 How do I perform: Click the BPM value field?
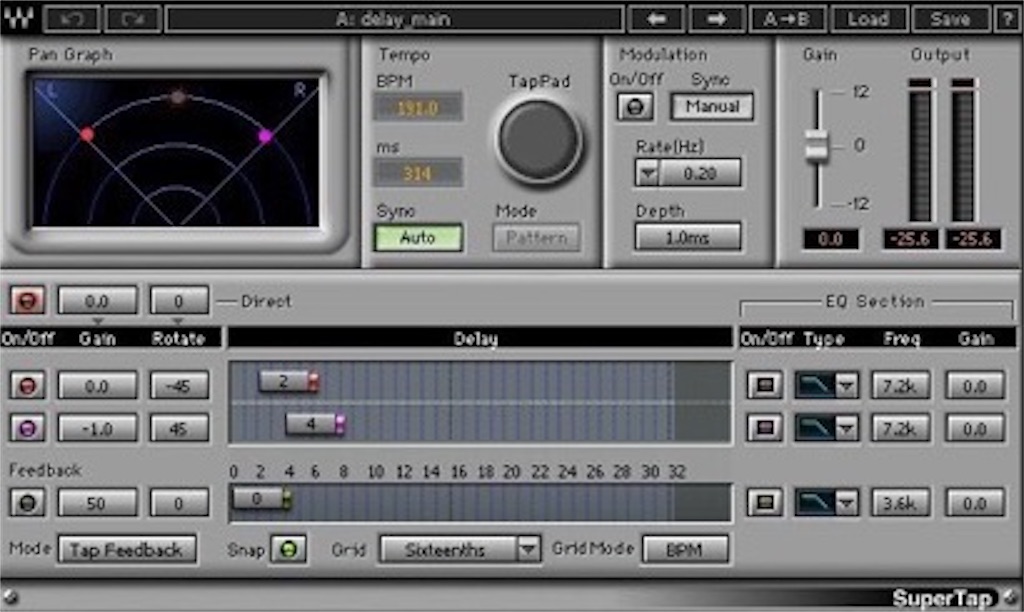click(418, 107)
